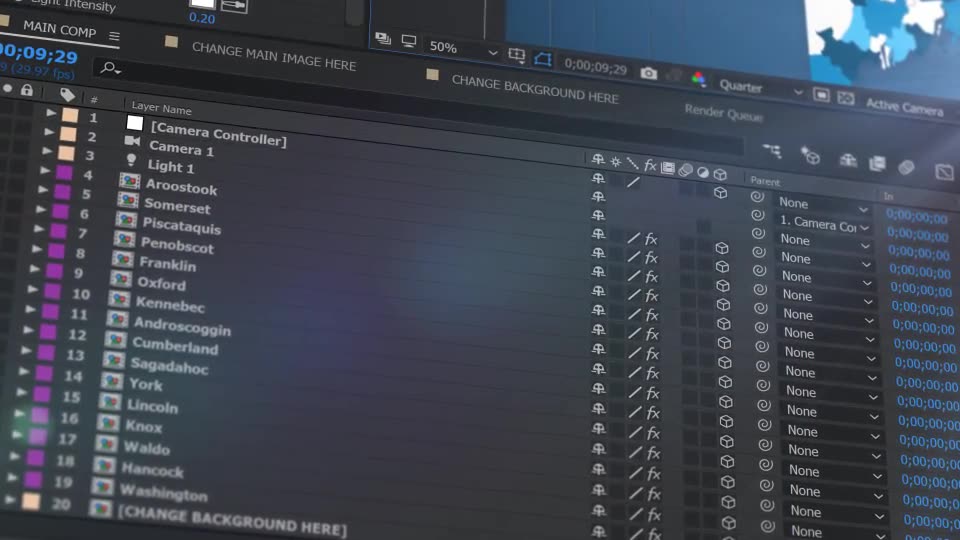Open the Quarter resolution dropdown
Screen dimensions: 960x540
click(x=760, y=88)
